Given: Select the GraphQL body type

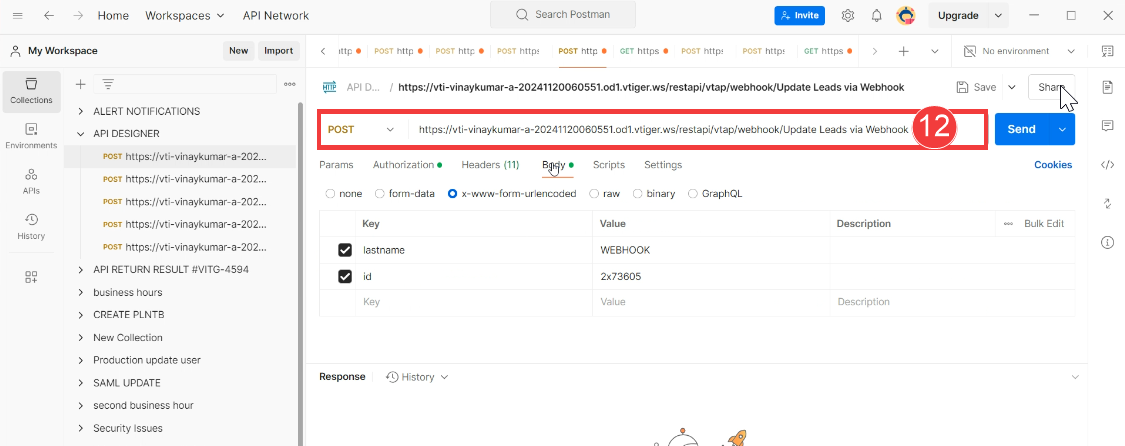Looking at the screenshot, I should 693,194.
